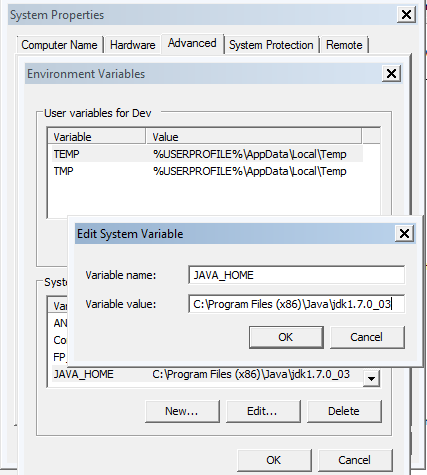Image resolution: width=427 pixels, height=475 pixels.
Task: Click OK in Environment Variables dialog
Action: pos(274,460)
